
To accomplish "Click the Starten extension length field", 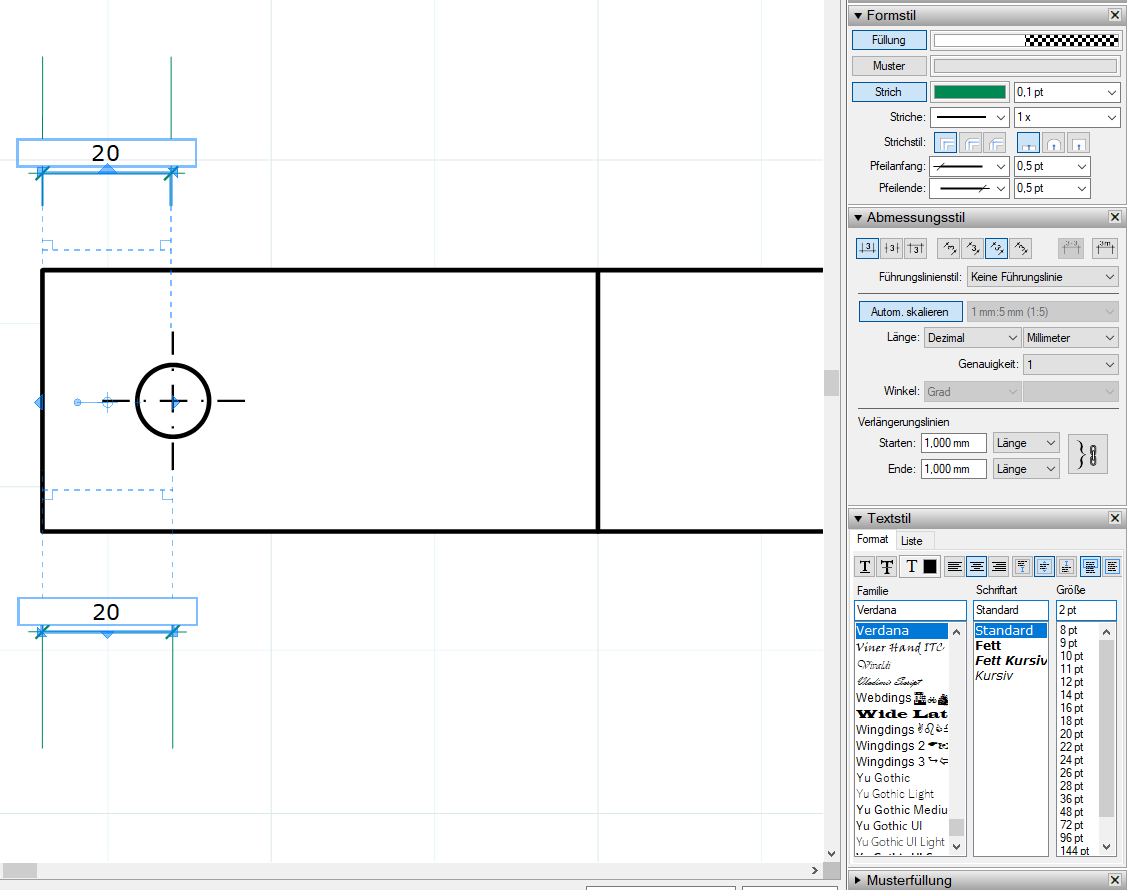I will 953,443.
